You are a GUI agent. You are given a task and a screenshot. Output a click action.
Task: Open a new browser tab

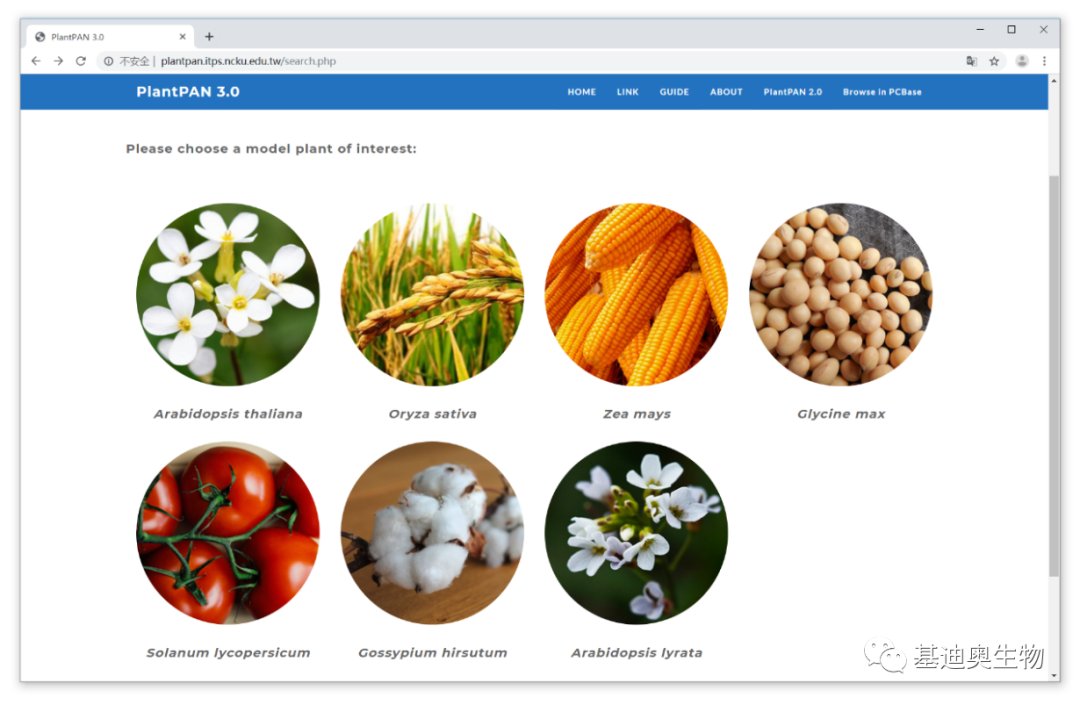(x=209, y=36)
